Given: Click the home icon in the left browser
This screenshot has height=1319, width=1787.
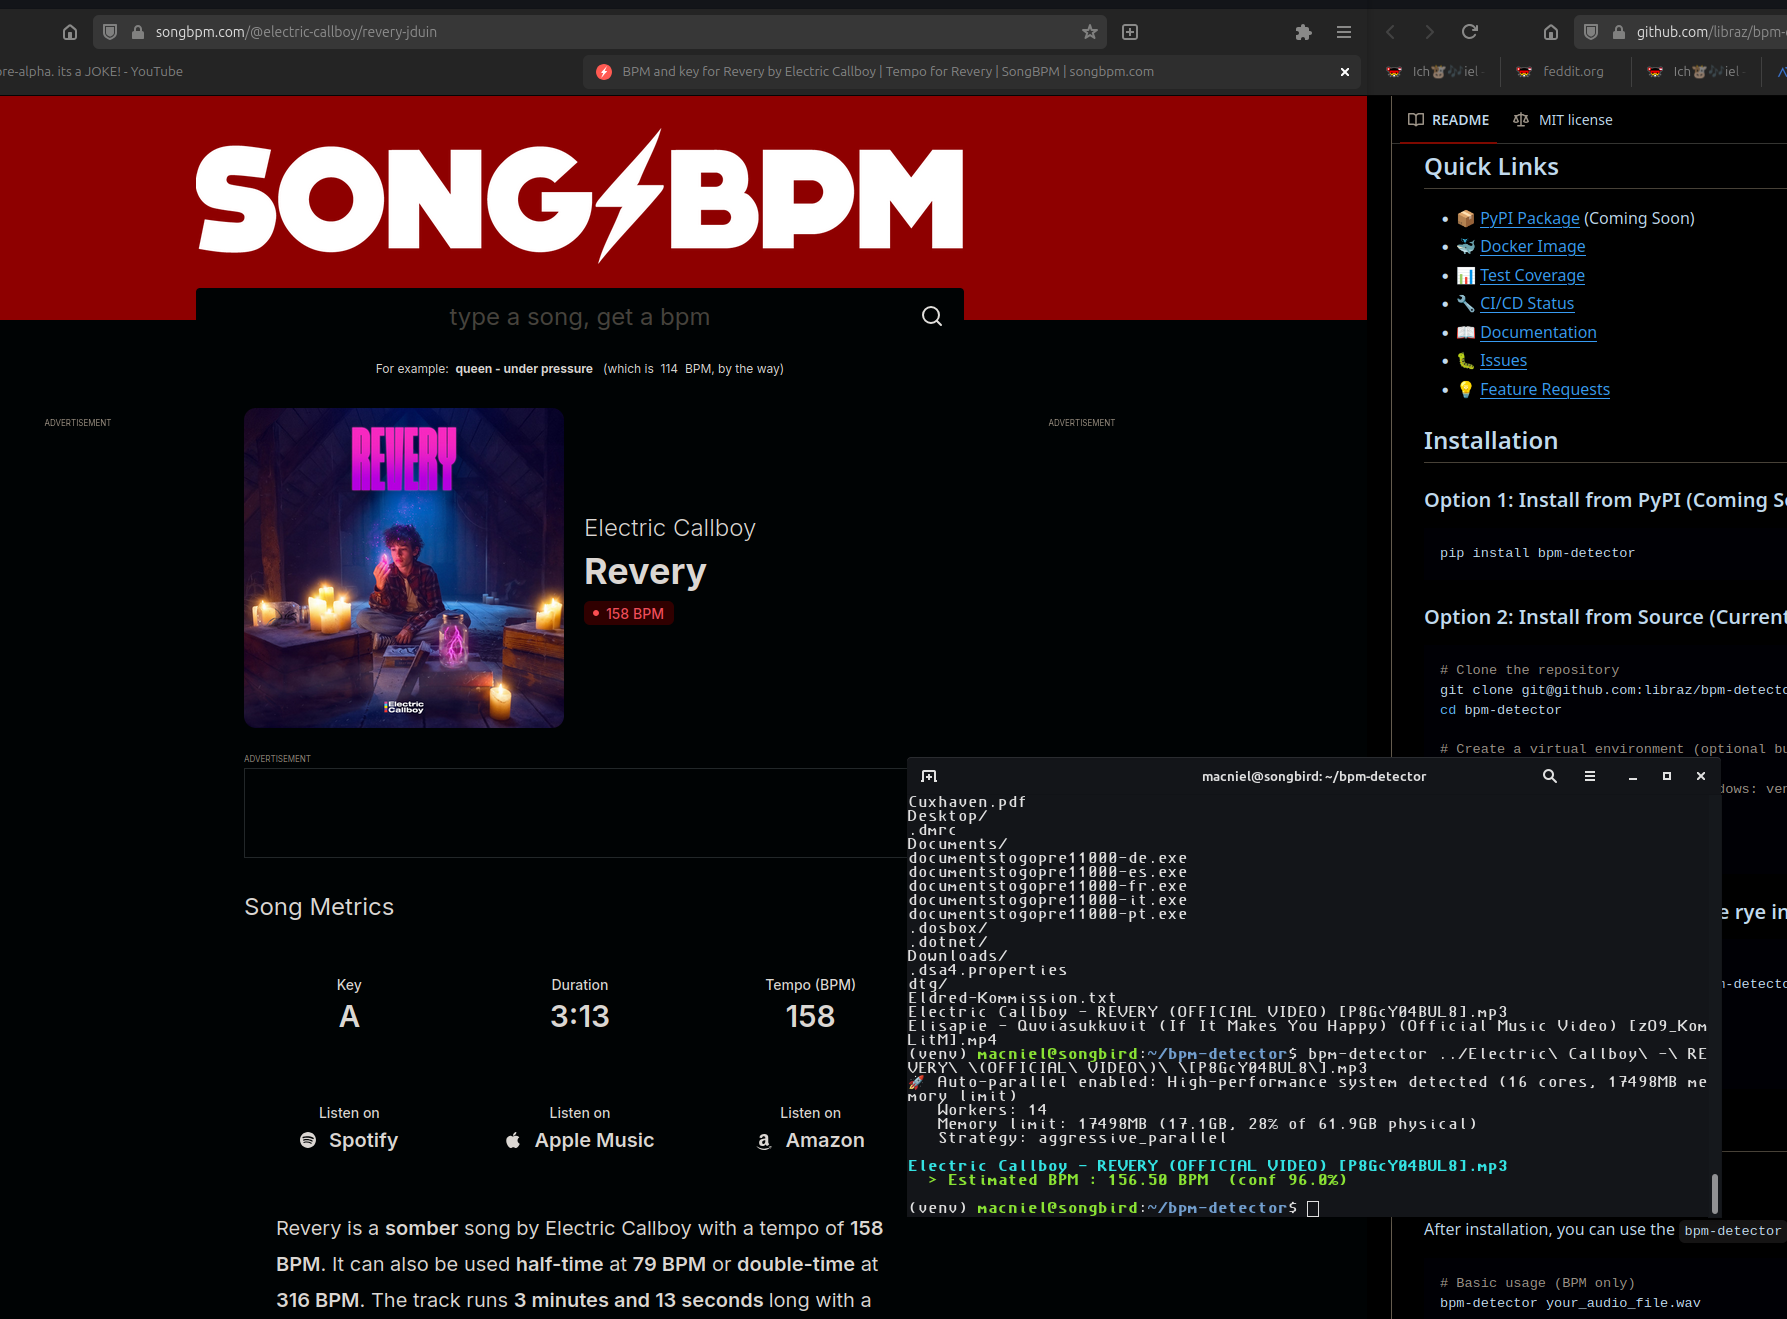Looking at the screenshot, I should [70, 32].
